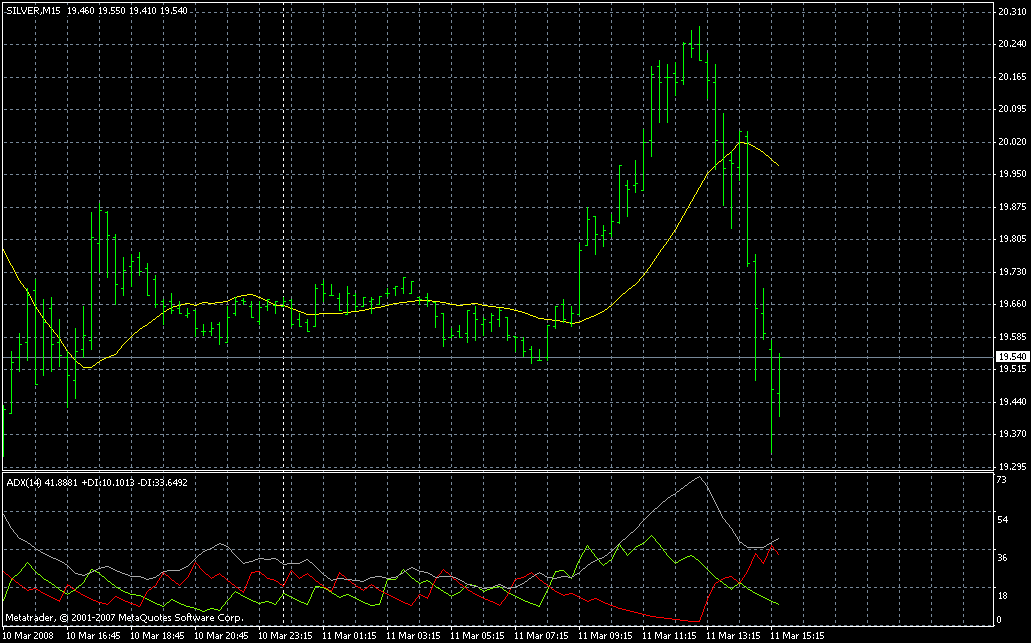Screen dimensions: 1031x643
Task: Click the peak of the white ADX line
Action: click(698, 477)
